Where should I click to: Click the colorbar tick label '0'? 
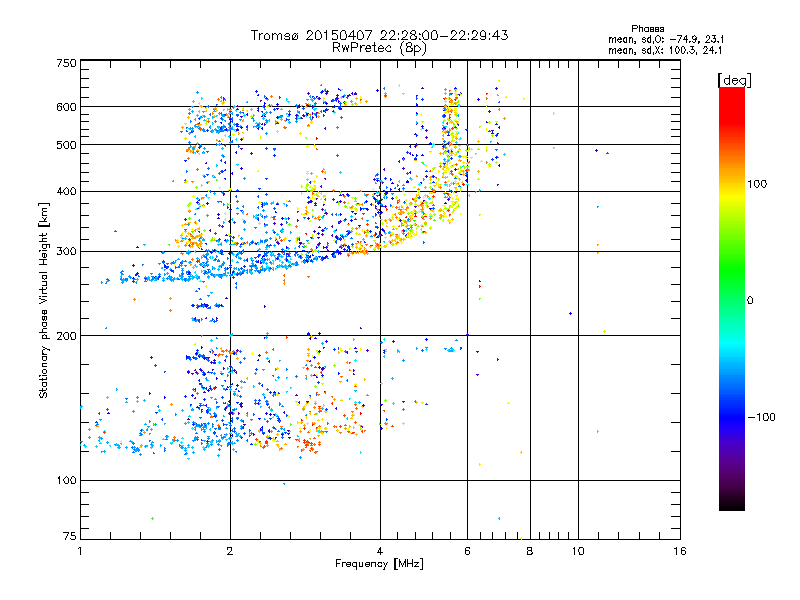[750, 301]
